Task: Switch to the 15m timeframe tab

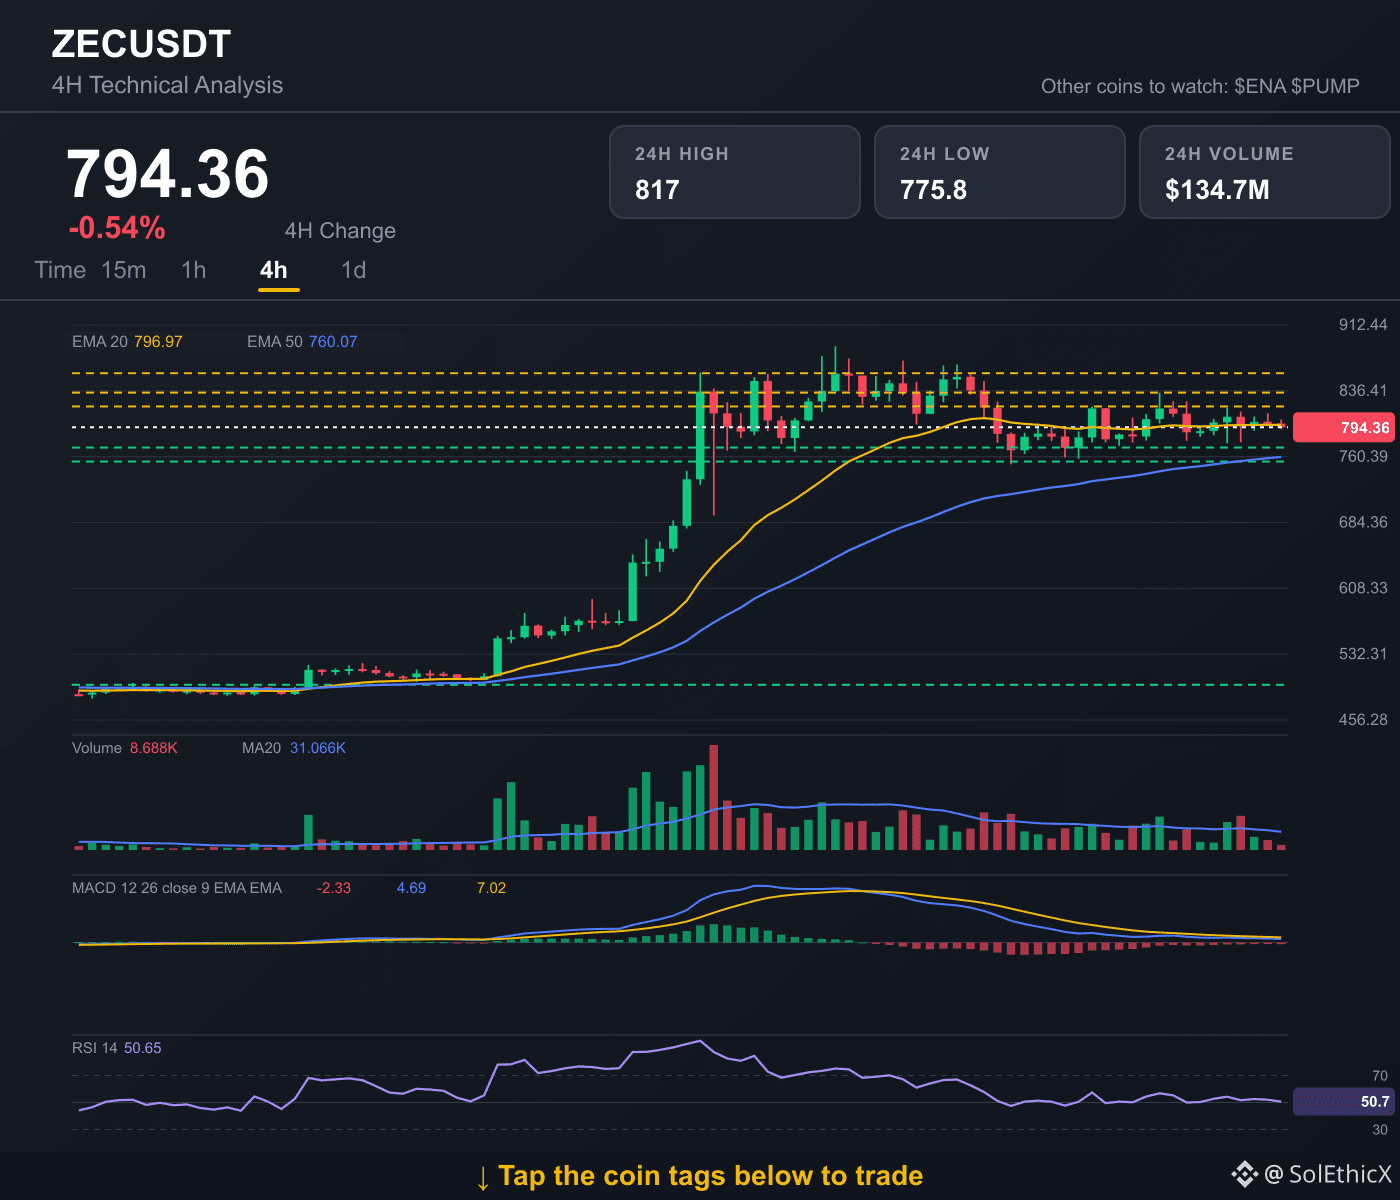Action: tap(124, 270)
